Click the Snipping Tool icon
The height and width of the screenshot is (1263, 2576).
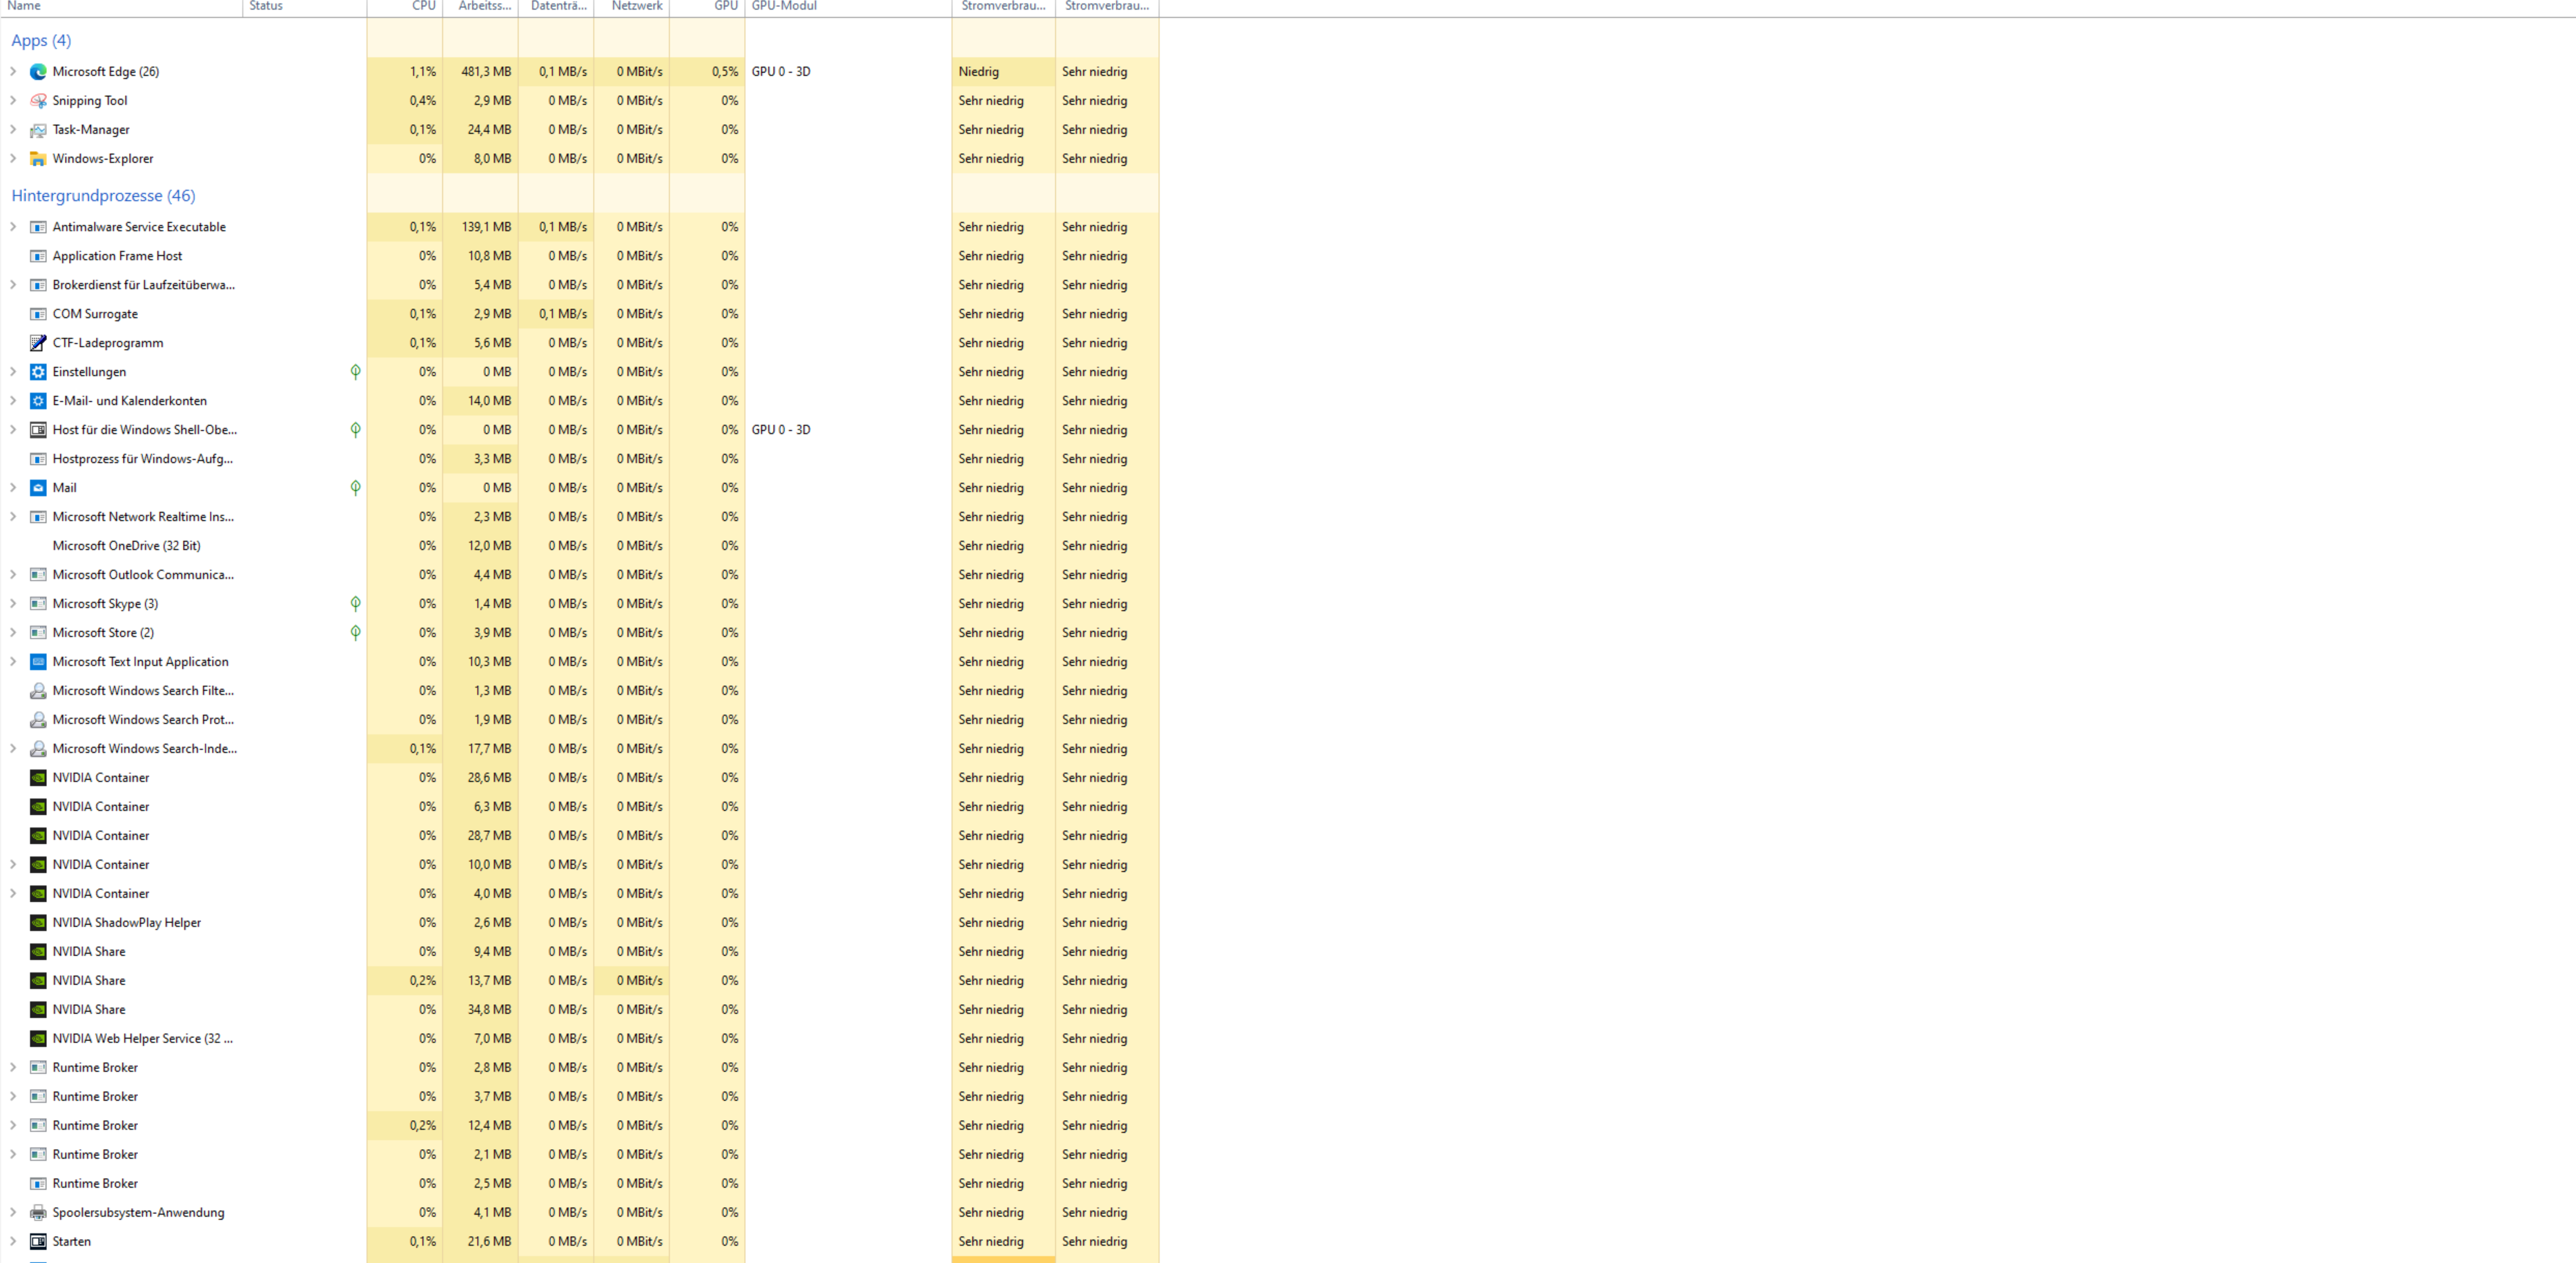(38, 101)
